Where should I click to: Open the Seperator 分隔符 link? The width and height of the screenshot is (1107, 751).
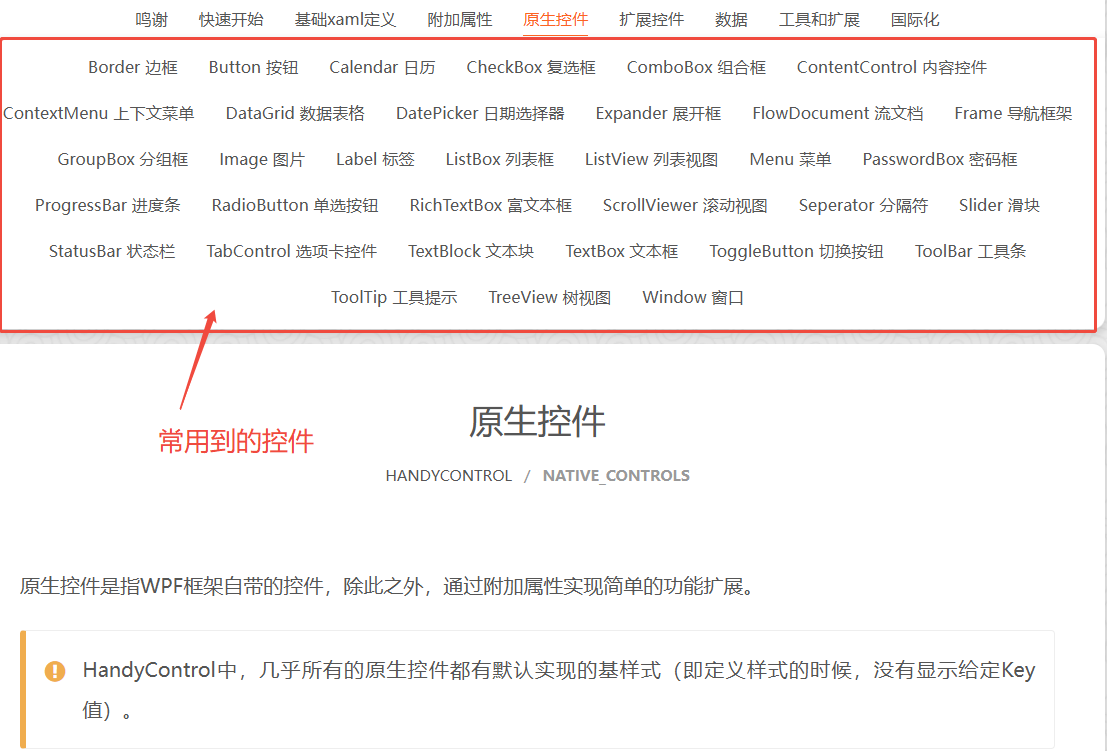(863, 205)
